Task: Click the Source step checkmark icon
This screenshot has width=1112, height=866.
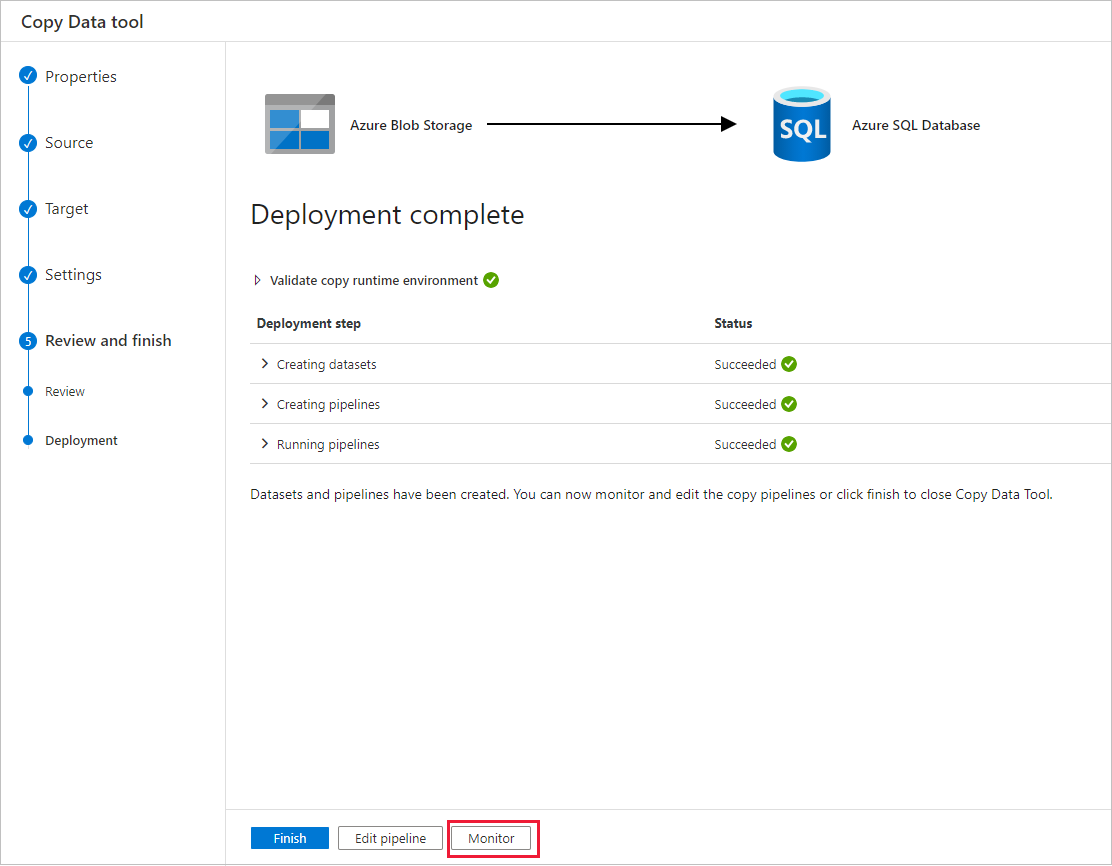Action: tap(27, 142)
